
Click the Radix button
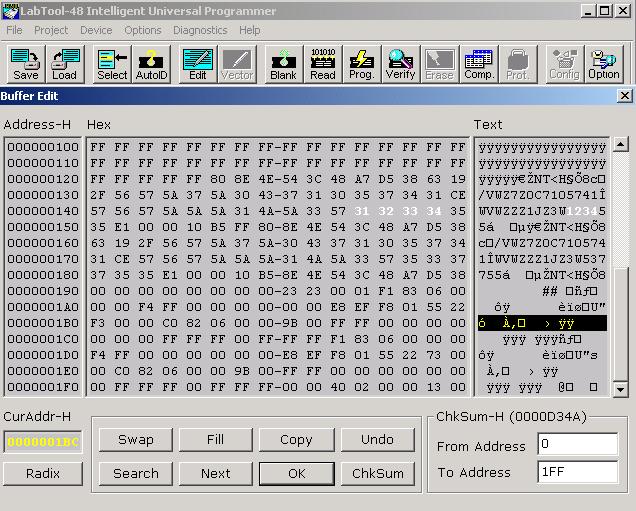[x=43, y=473]
